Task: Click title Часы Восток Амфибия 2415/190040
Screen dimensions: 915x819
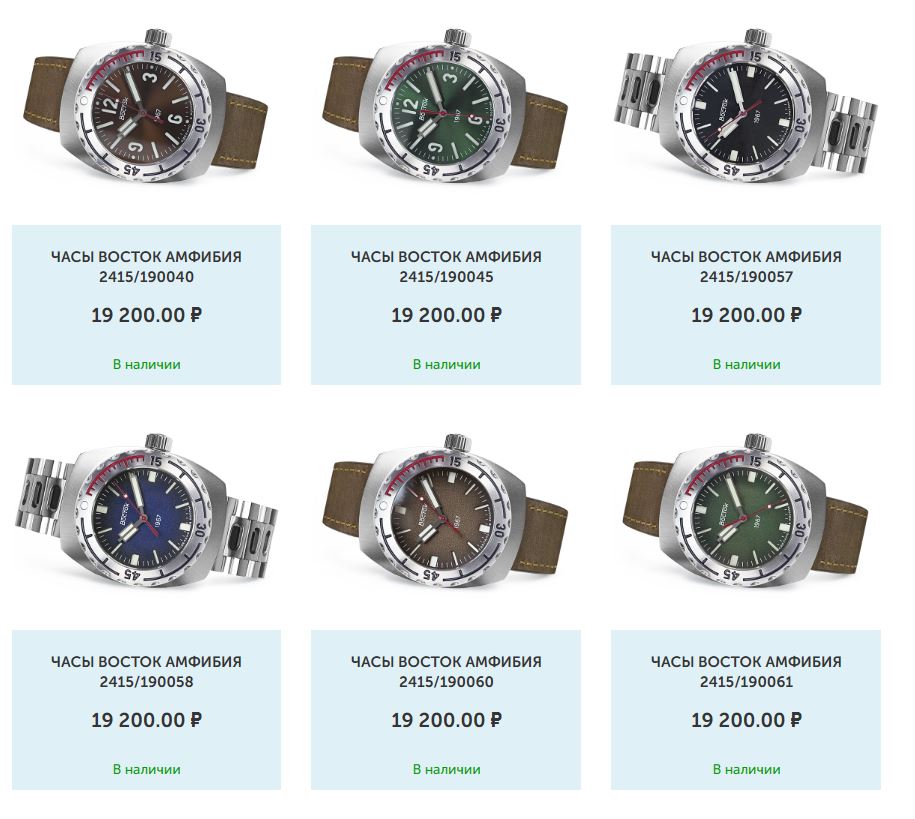Action: 146,266
